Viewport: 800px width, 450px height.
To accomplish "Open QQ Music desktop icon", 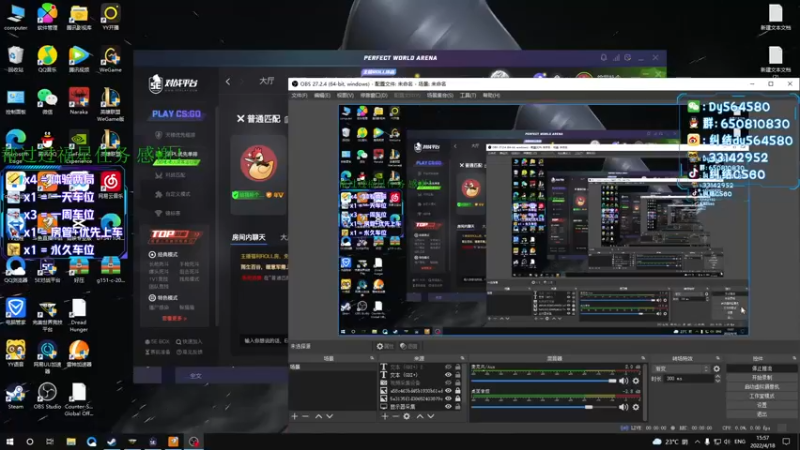I will (47, 59).
